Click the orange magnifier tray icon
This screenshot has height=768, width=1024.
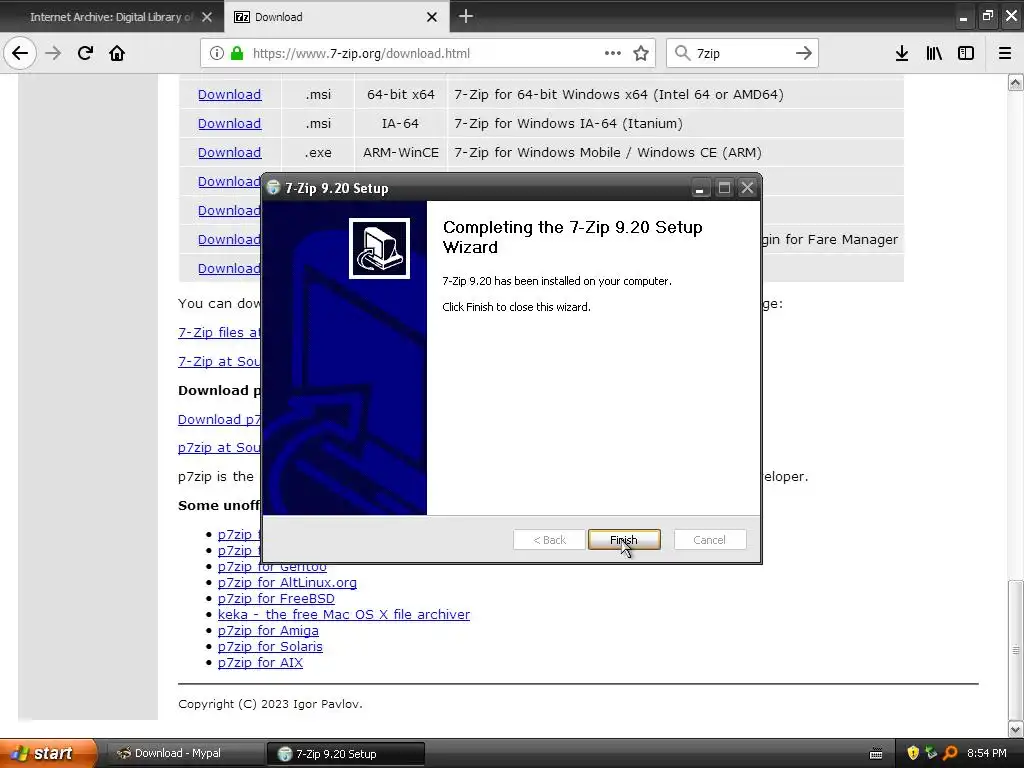[x=950, y=753]
